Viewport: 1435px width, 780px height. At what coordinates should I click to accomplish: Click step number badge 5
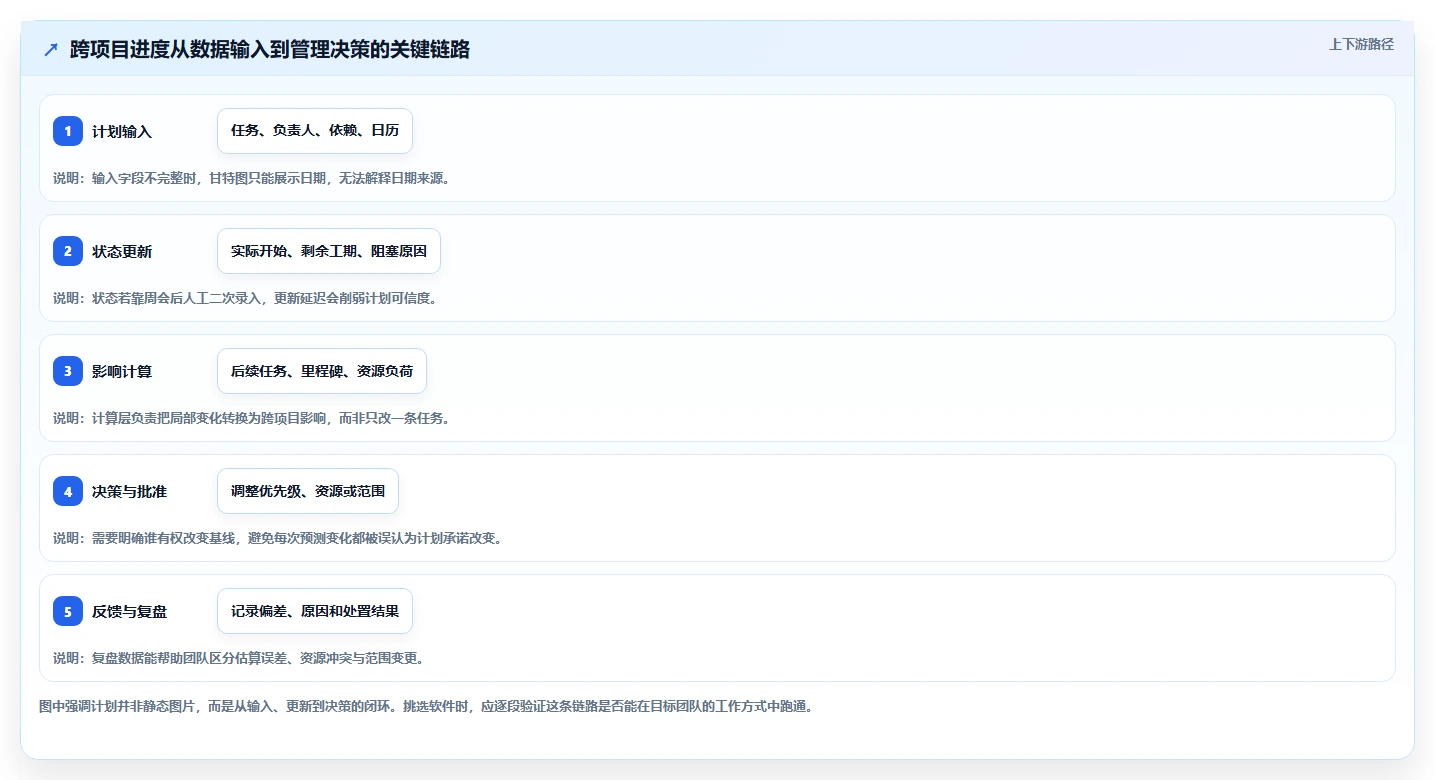(68, 611)
